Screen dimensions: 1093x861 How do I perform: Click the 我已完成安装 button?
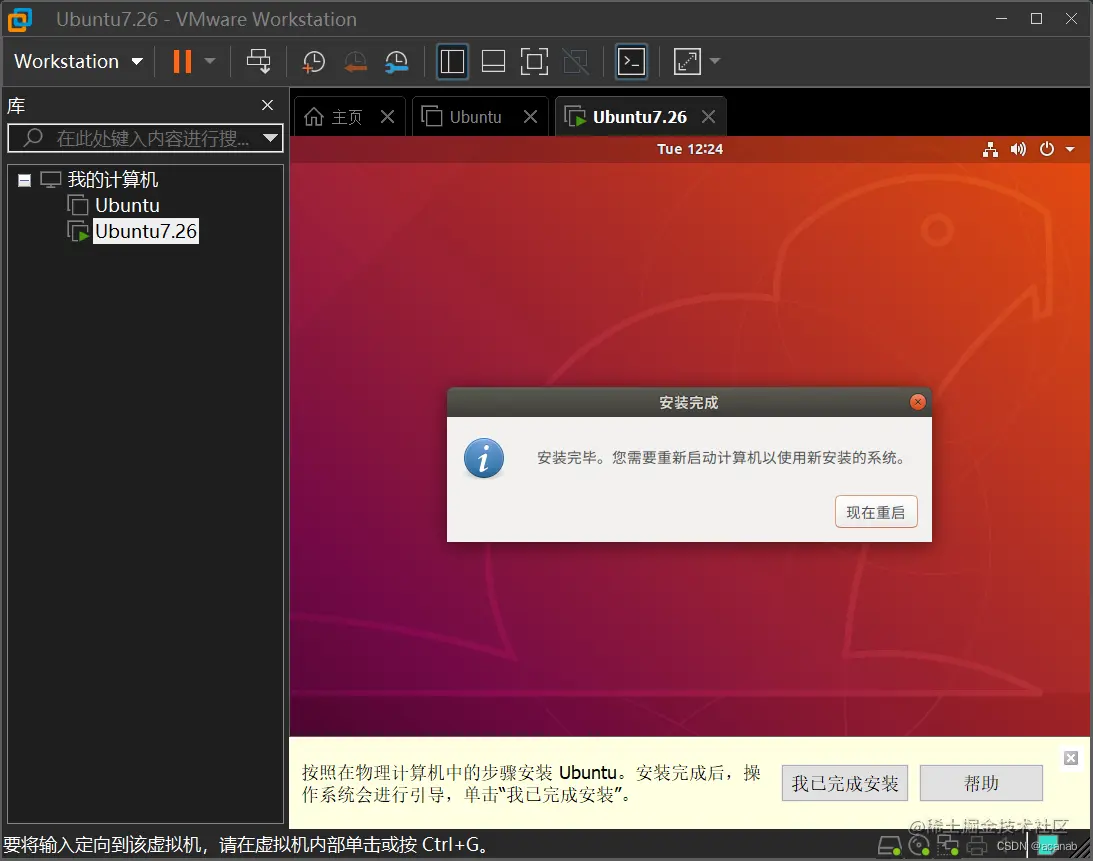[845, 783]
